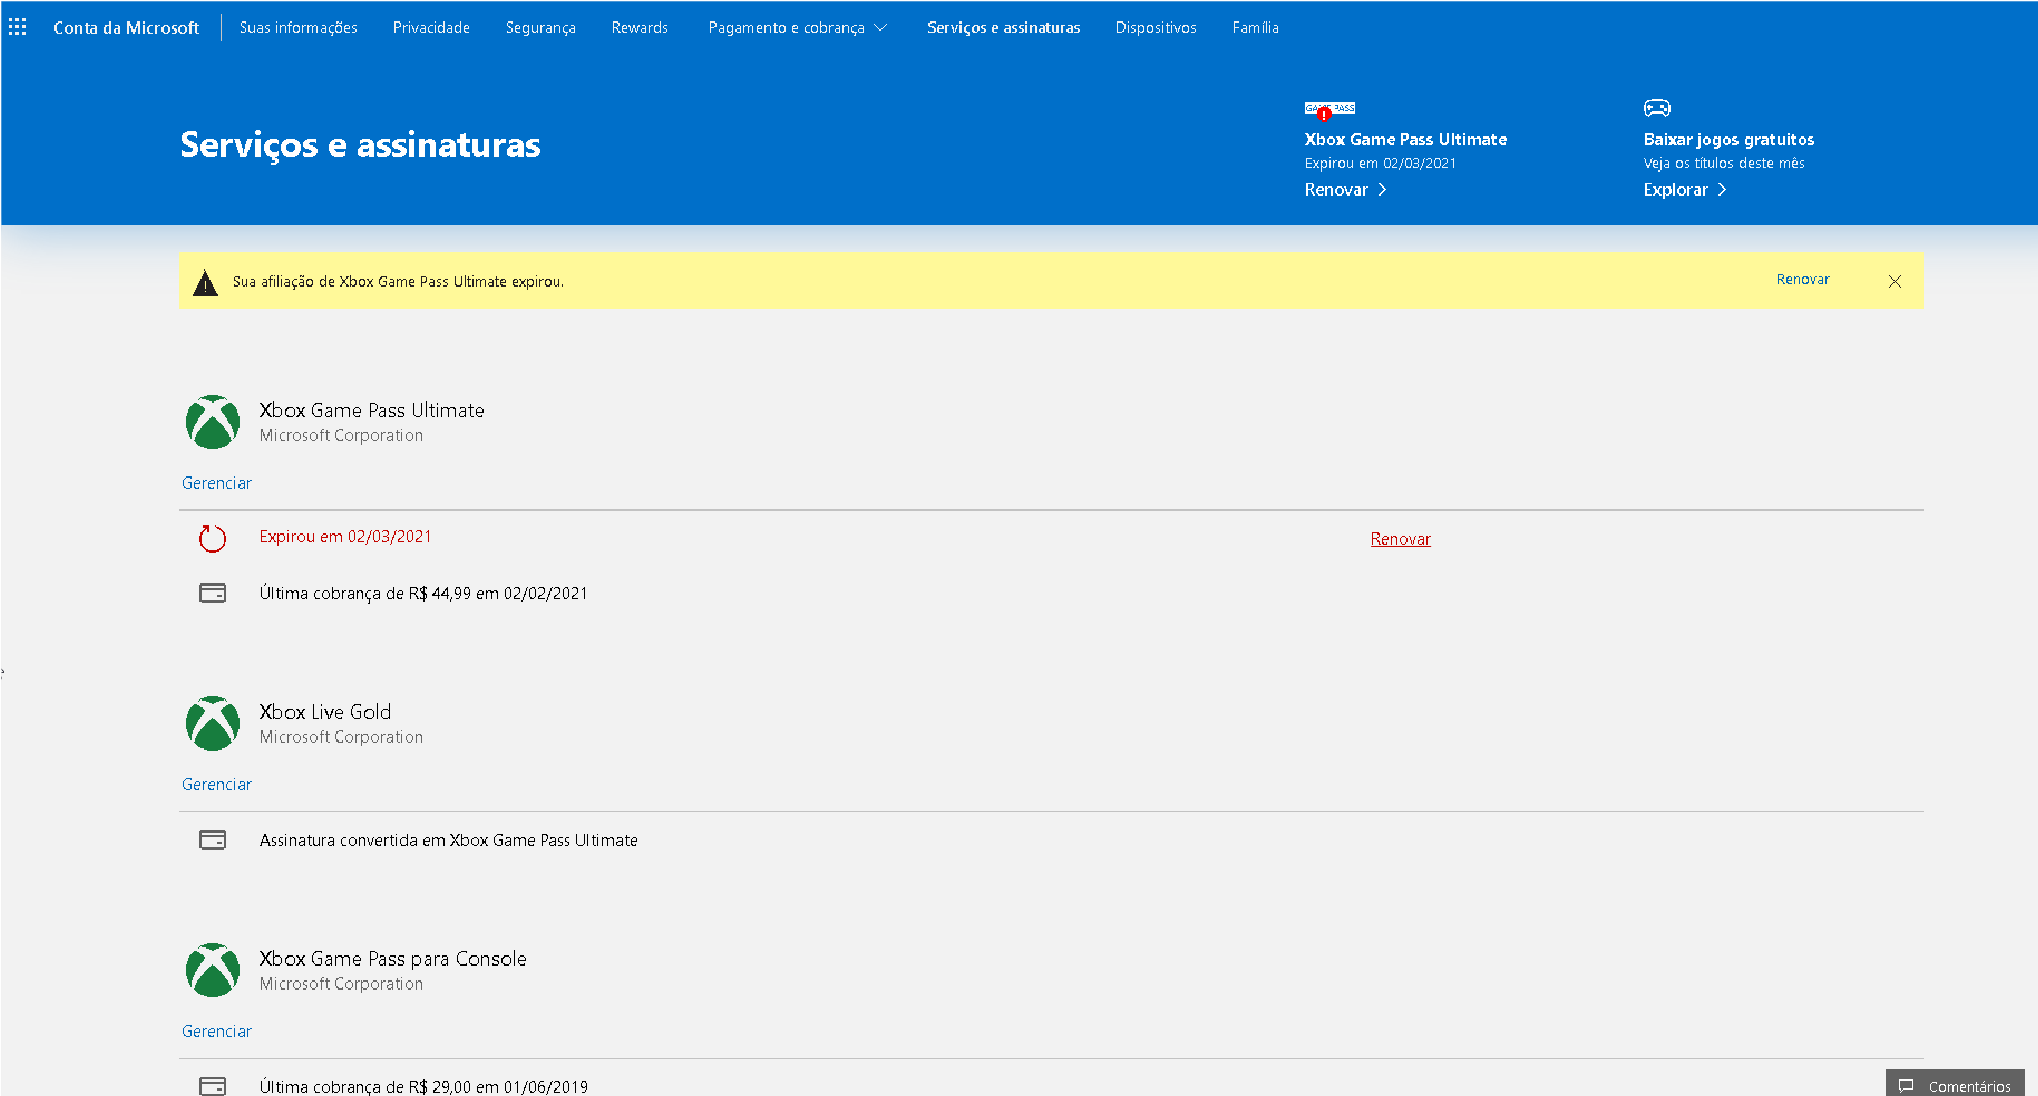This screenshot has height=1096, width=2038.
Task: Click the red 'Expirou em 02/03/2021' text
Action: point(345,537)
